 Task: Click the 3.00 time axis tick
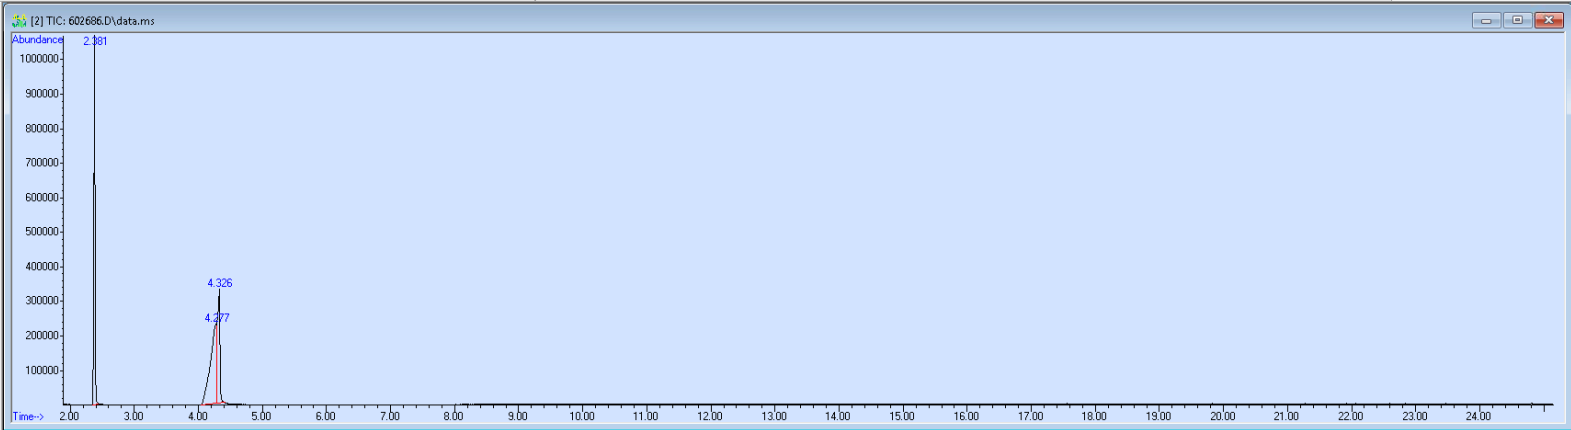133,416
